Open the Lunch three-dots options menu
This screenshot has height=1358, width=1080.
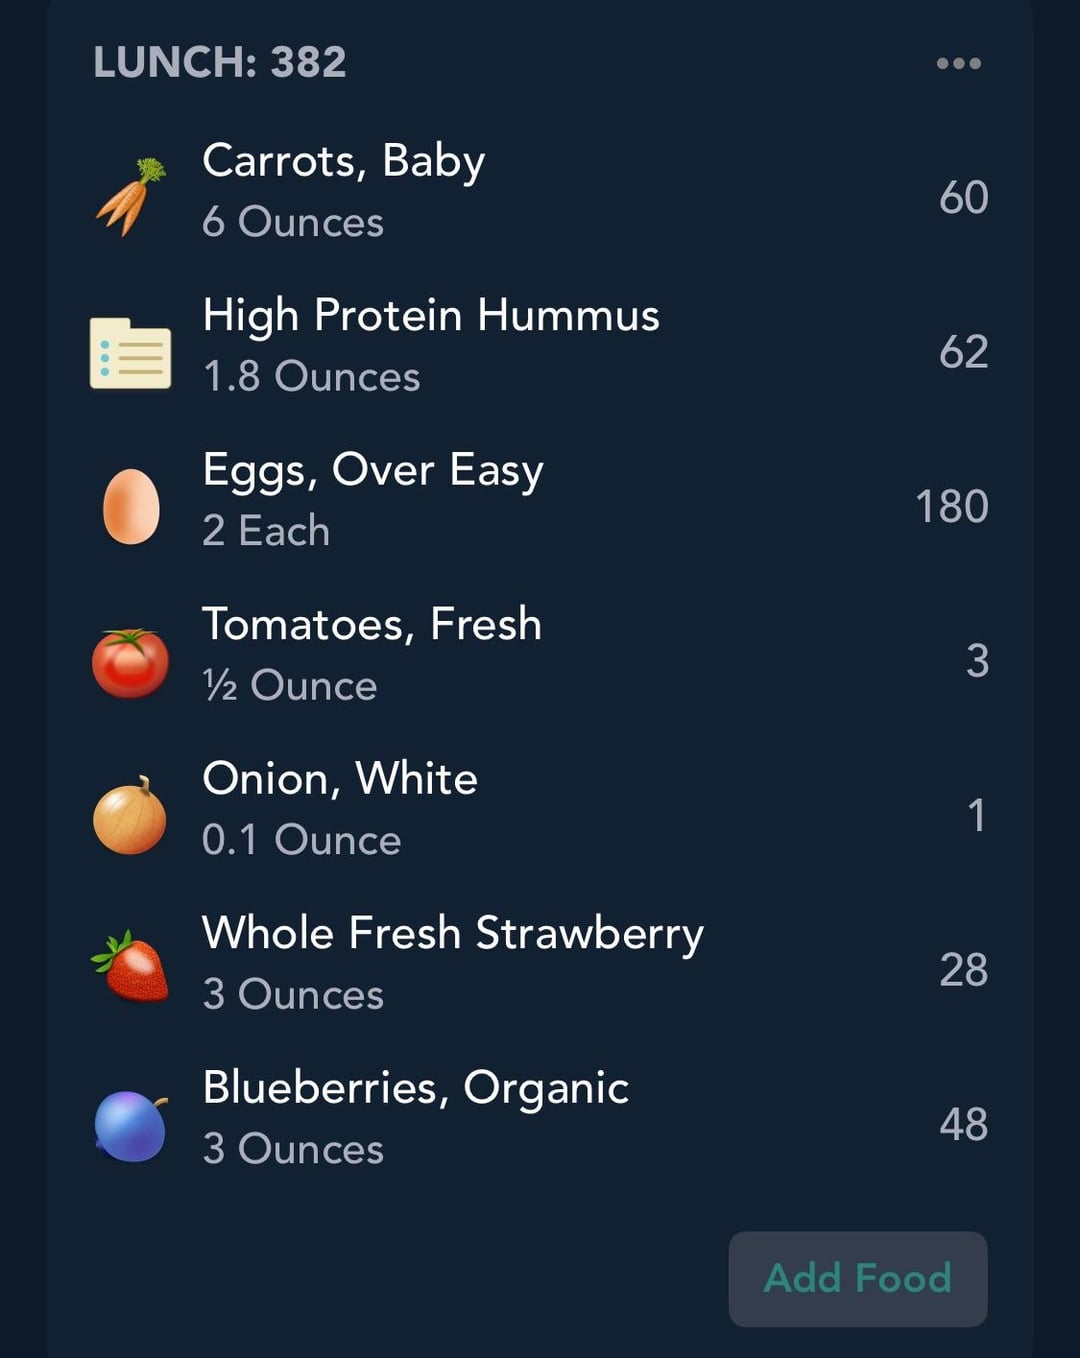(x=958, y=63)
